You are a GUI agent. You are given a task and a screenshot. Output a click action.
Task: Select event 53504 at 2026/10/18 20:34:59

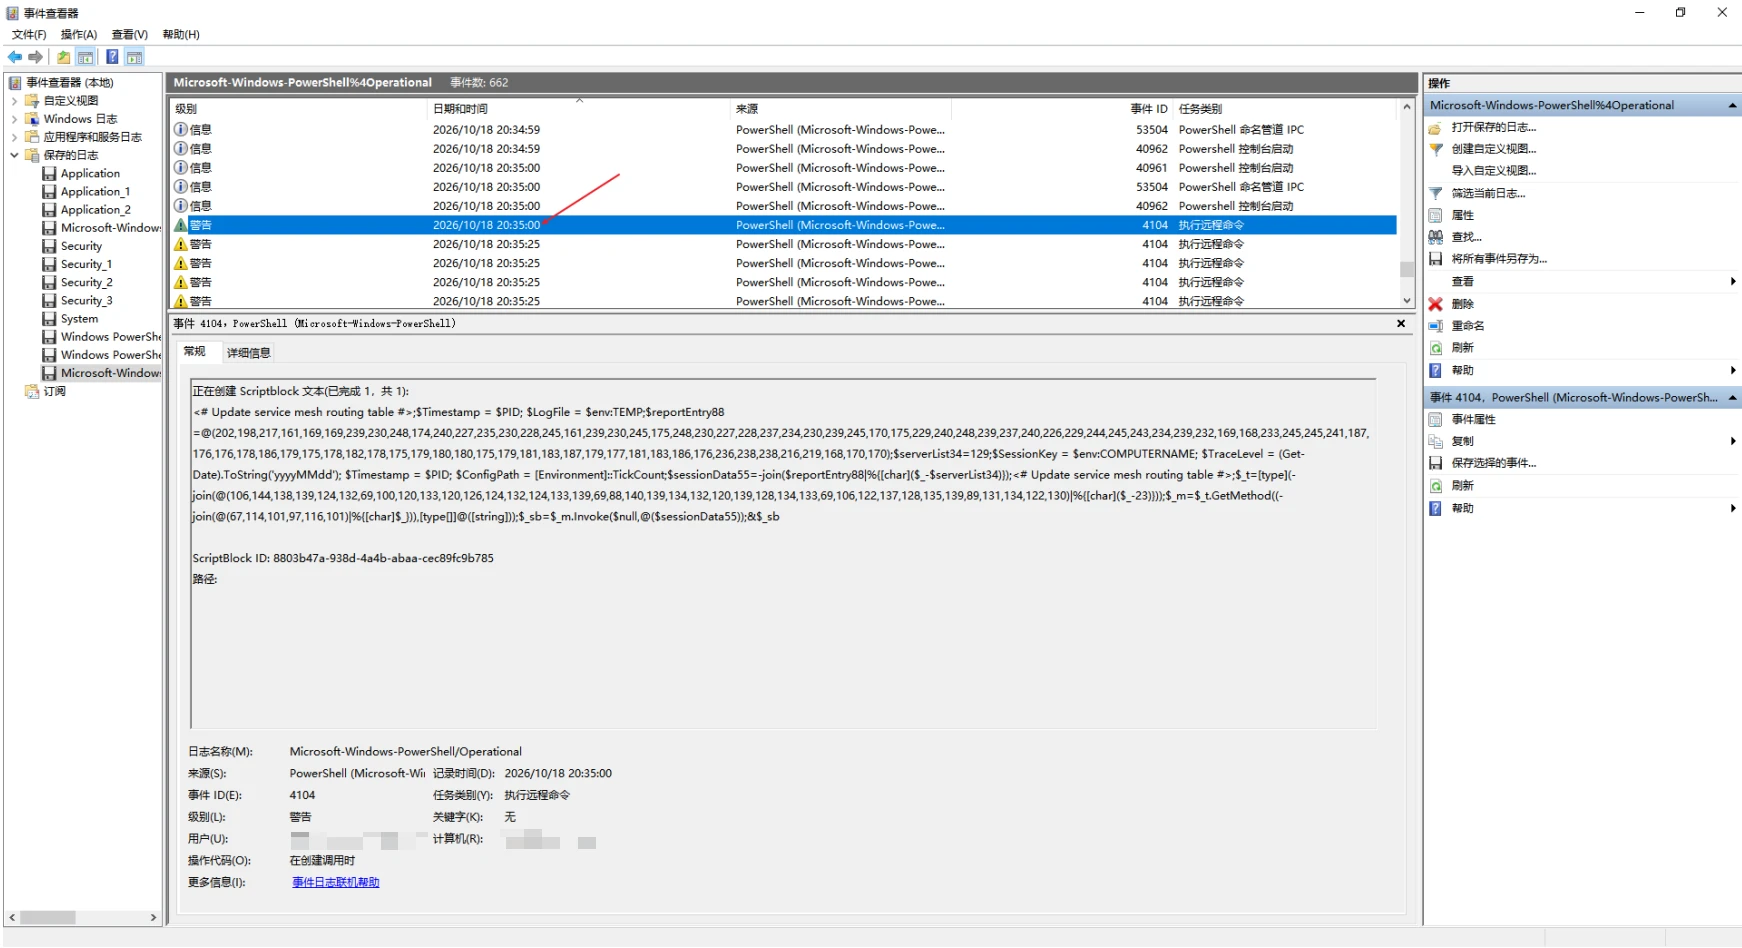783,130
